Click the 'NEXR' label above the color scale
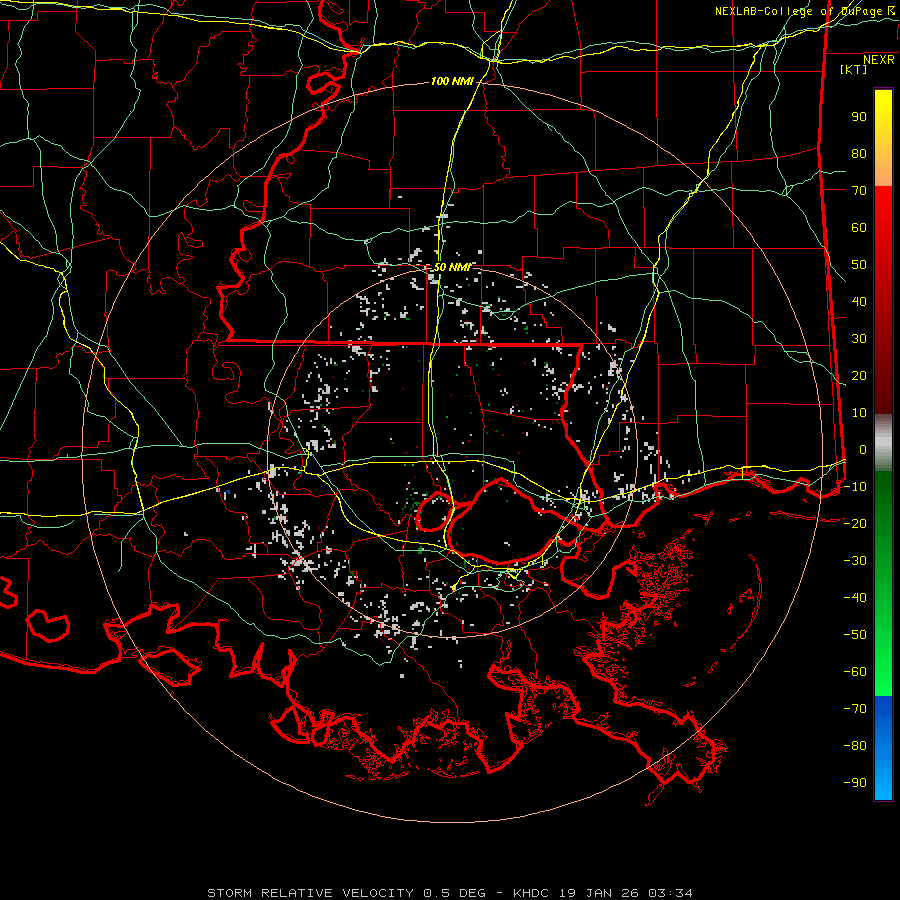This screenshot has width=900, height=900. [879, 60]
